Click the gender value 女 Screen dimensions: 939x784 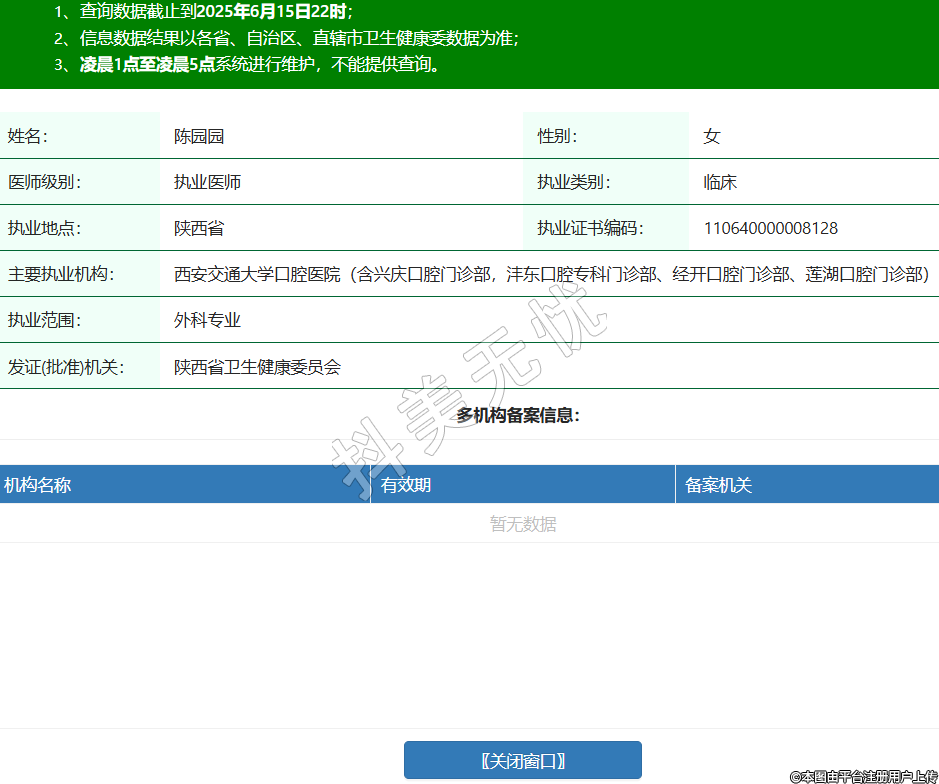click(x=711, y=136)
